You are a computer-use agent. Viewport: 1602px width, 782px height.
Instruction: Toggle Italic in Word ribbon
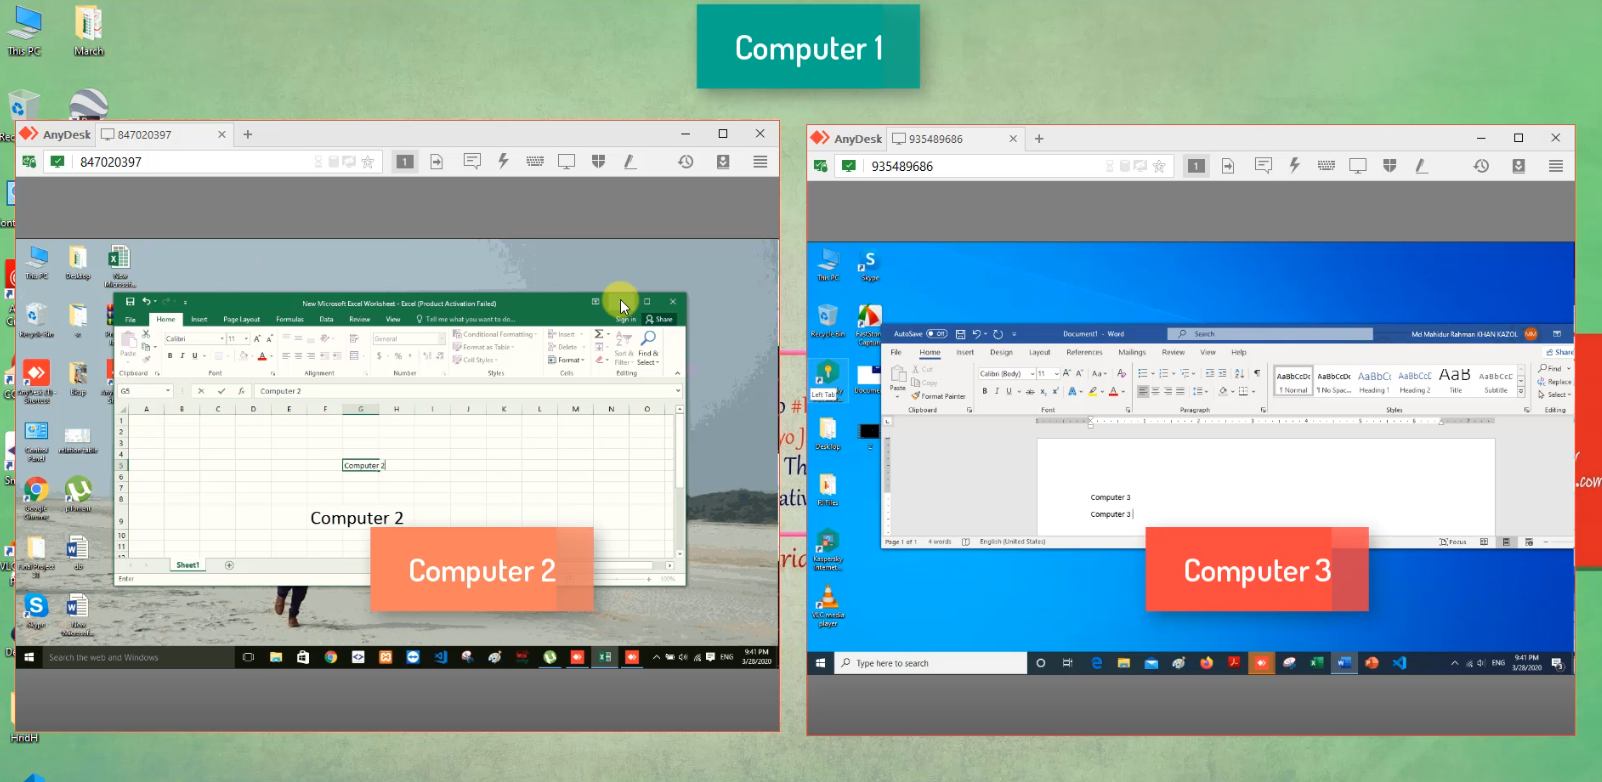click(x=997, y=391)
